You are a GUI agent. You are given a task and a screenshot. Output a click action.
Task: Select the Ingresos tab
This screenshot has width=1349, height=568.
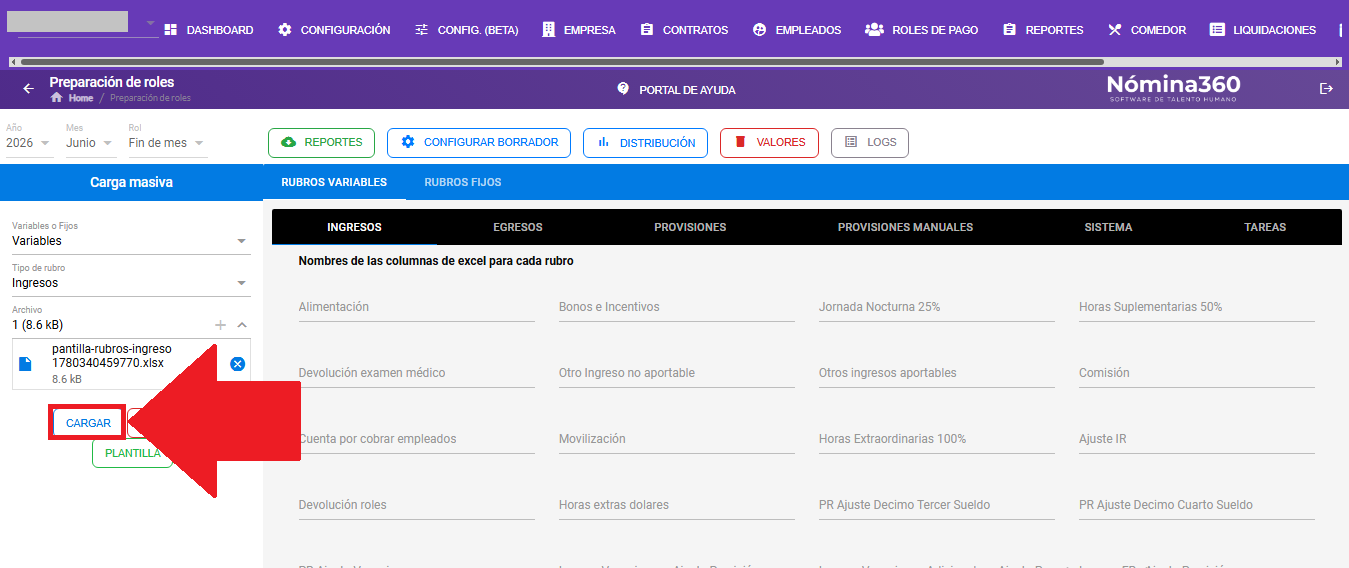point(354,227)
